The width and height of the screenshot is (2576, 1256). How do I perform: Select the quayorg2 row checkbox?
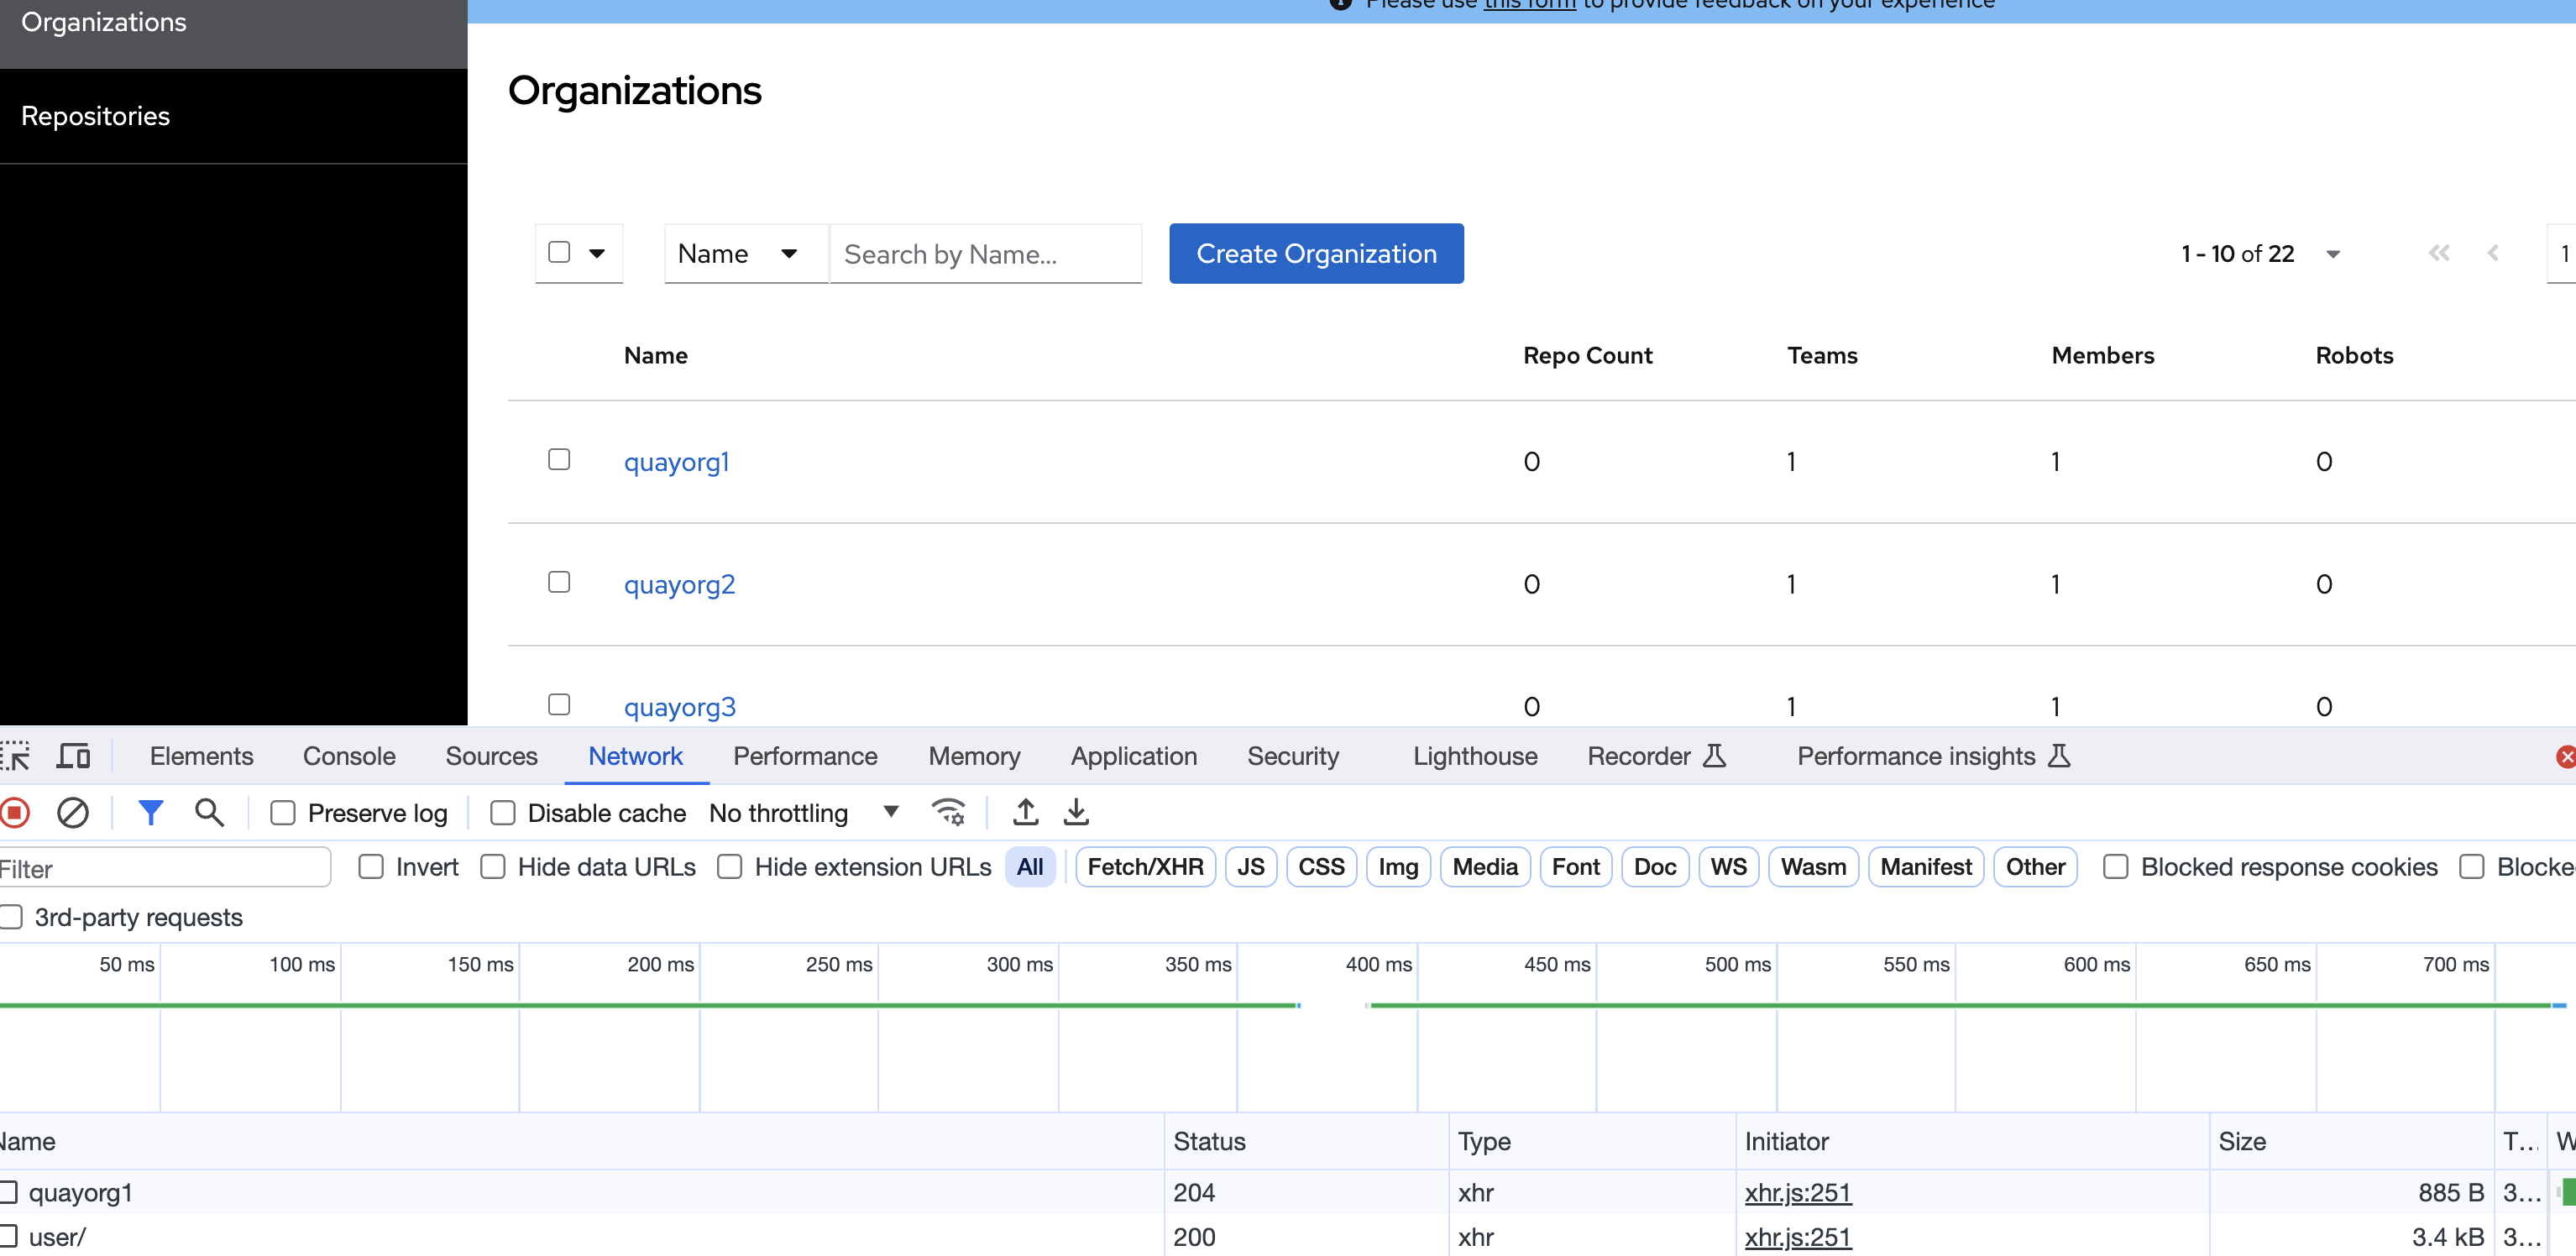559,582
